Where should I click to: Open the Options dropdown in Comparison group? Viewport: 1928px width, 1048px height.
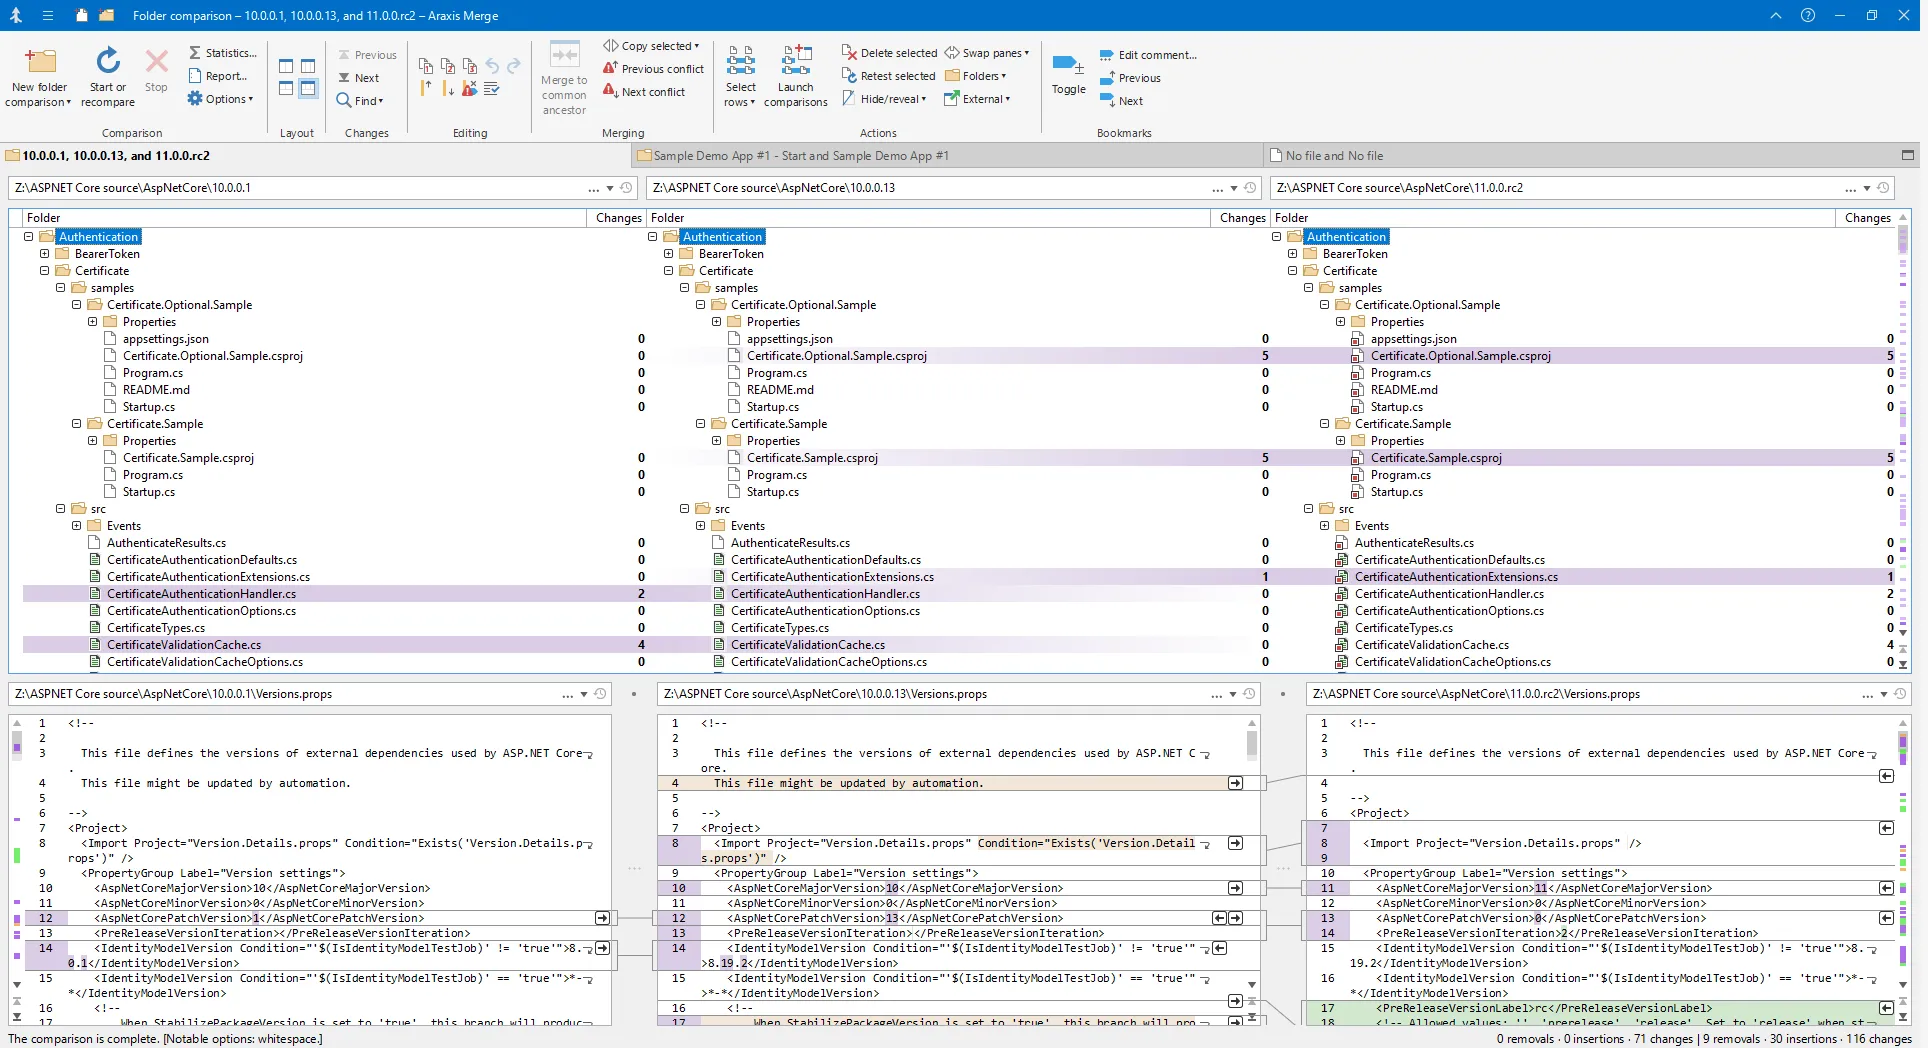tap(221, 99)
